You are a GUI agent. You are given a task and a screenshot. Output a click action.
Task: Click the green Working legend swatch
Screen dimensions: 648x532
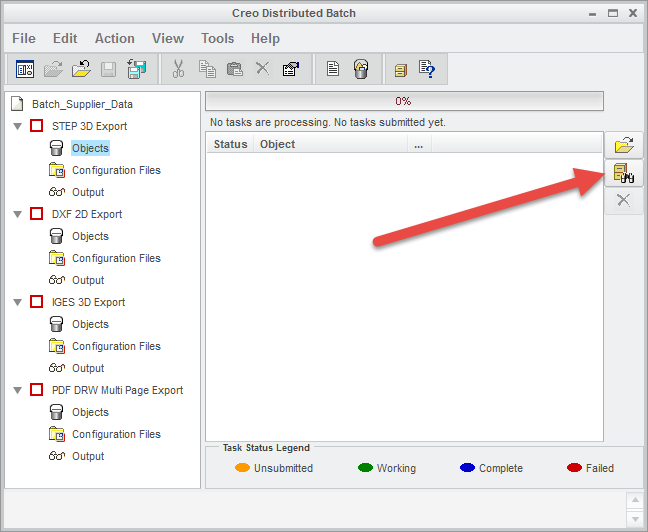[365, 468]
